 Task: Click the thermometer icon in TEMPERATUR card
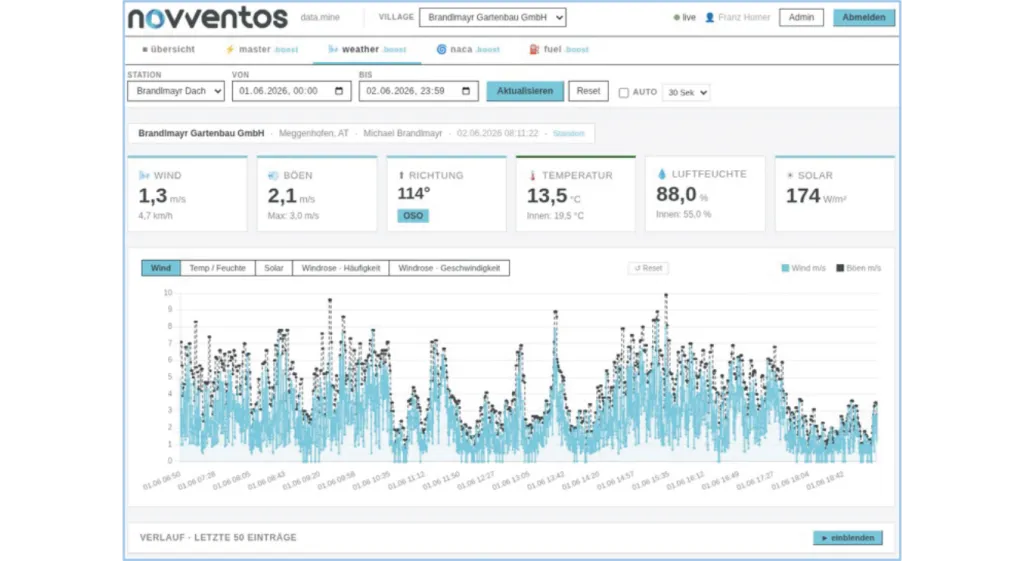(x=532, y=176)
